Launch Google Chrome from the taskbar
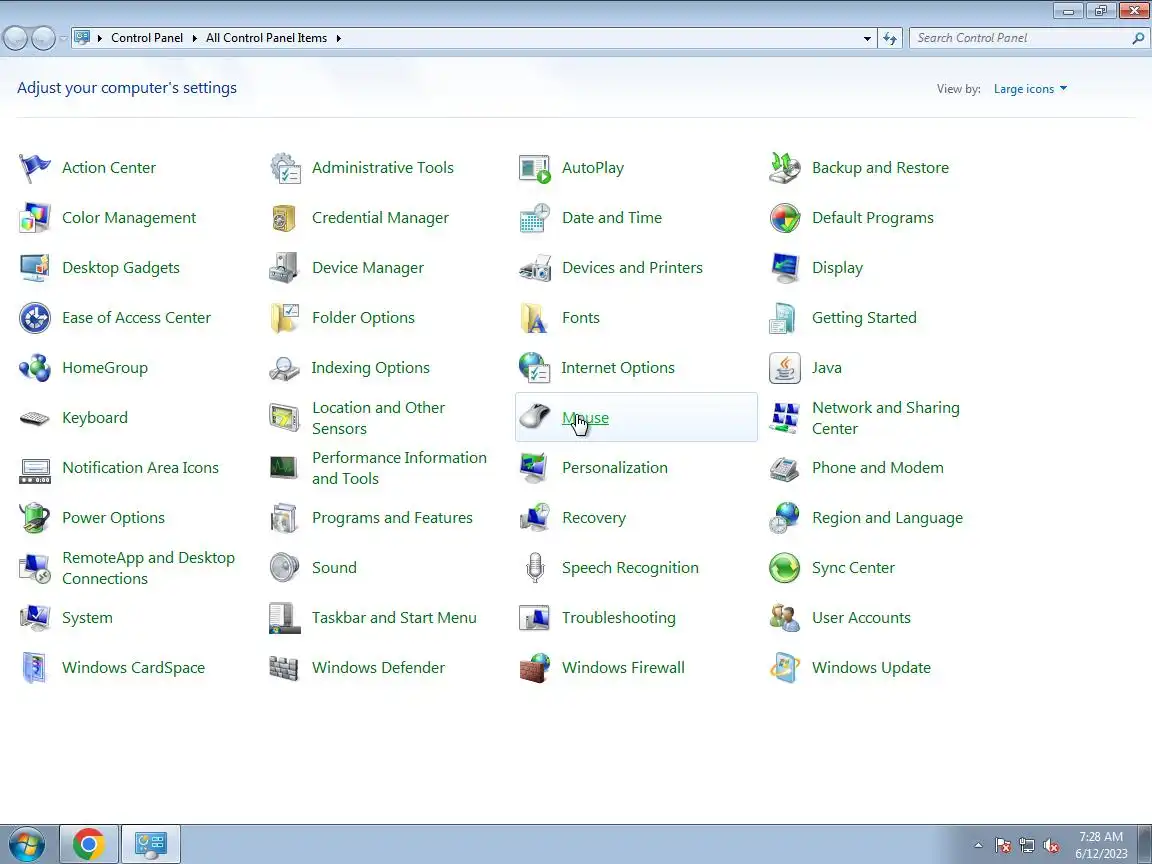 point(88,845)
